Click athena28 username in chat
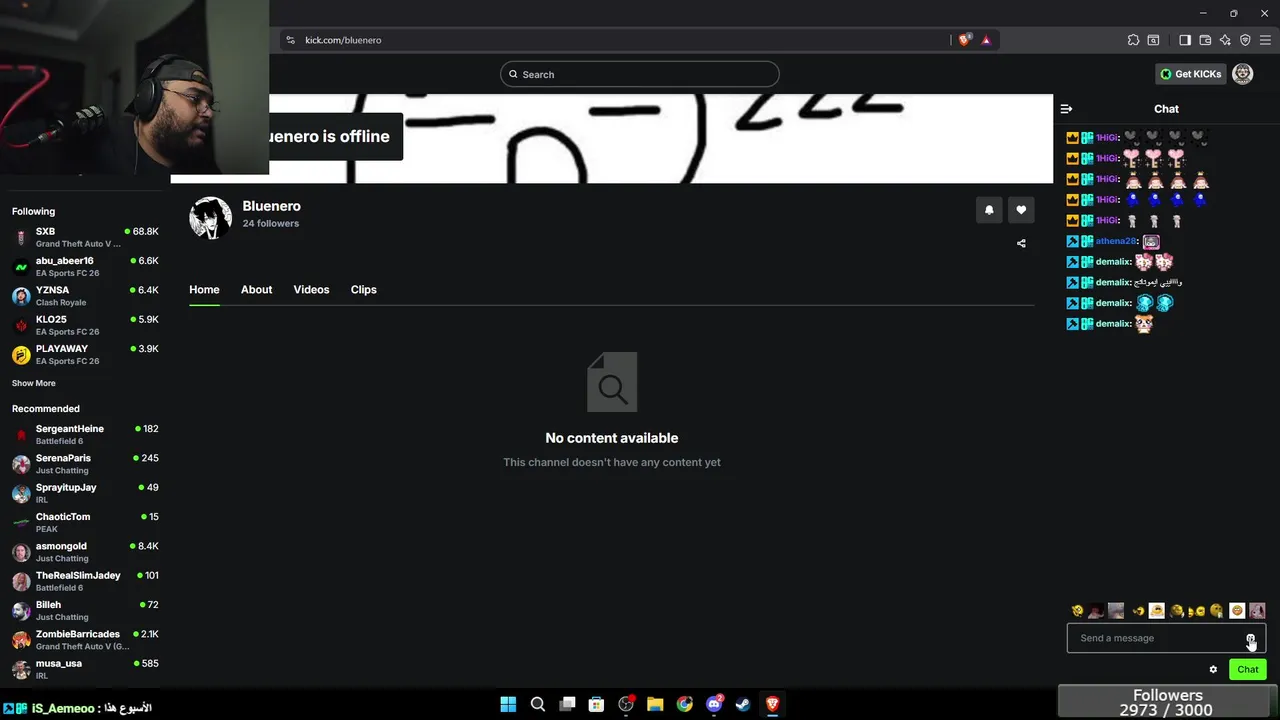Image resolution: width=1280 pixels, height=720 pixels. tap(1116, 241)
